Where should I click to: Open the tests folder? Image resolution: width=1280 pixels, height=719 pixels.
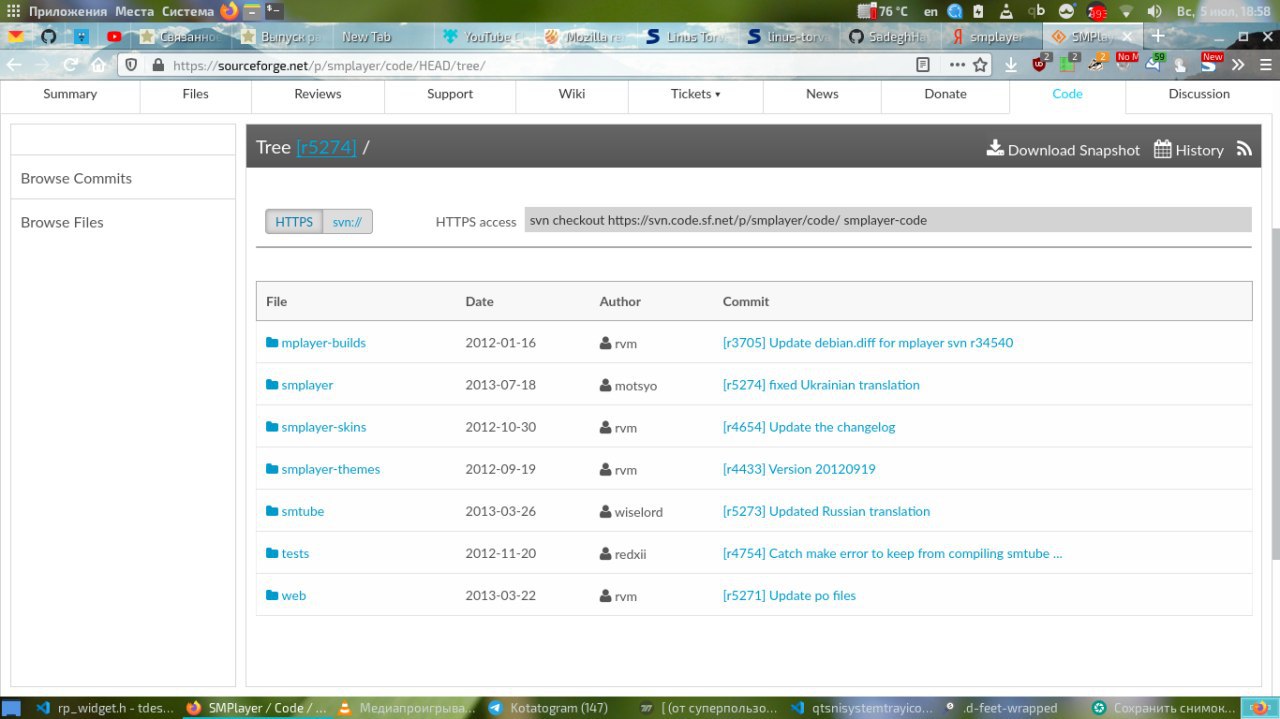coord(295,553)
